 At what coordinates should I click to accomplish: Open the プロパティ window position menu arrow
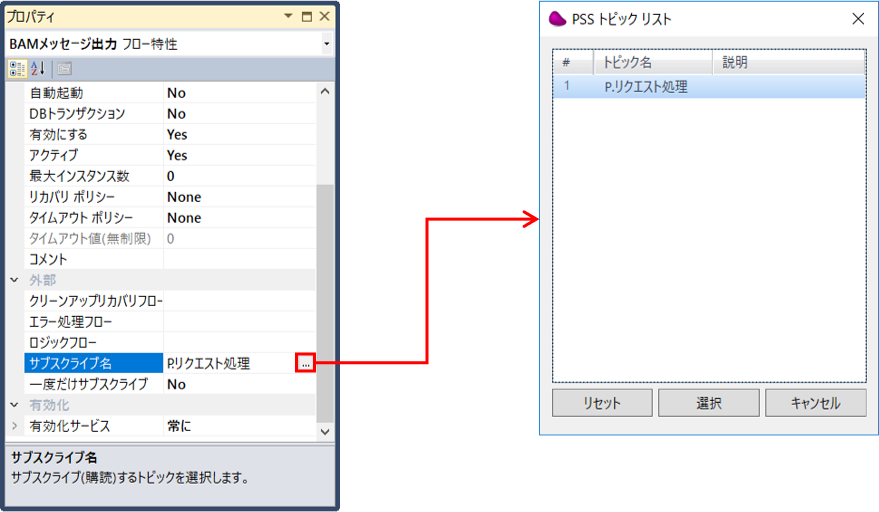click(288, 16)
